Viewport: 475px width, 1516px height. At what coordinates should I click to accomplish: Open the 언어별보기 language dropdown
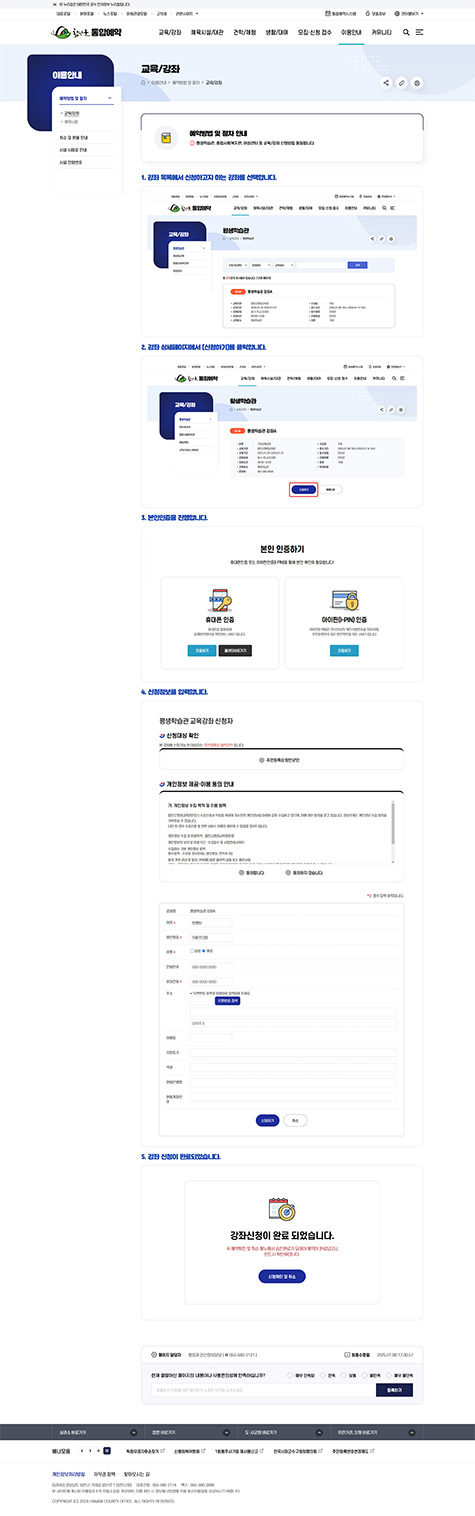click(411, 13)
